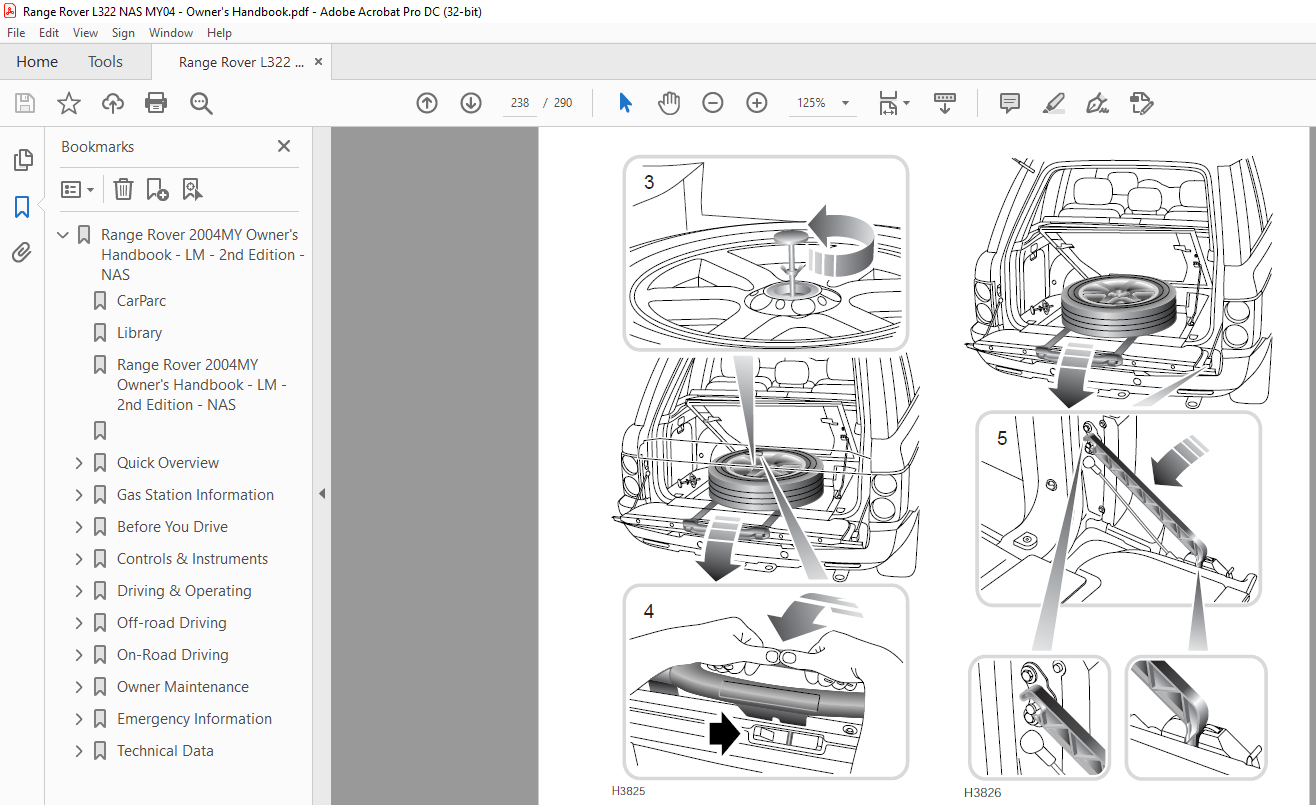The image size is (1316, 805).
Task: Open the Library bookmark
Action: 139,333
